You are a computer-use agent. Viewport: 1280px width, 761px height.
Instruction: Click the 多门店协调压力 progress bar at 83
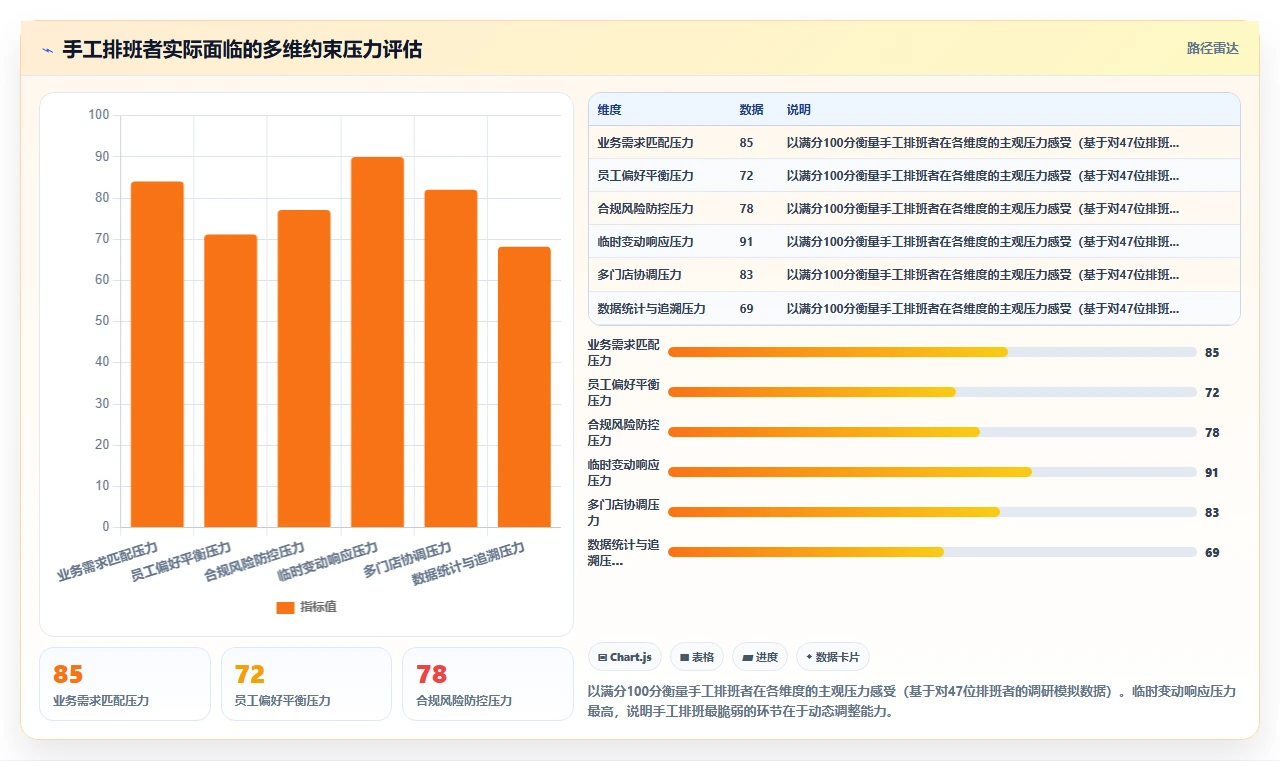tap(932, 512)
